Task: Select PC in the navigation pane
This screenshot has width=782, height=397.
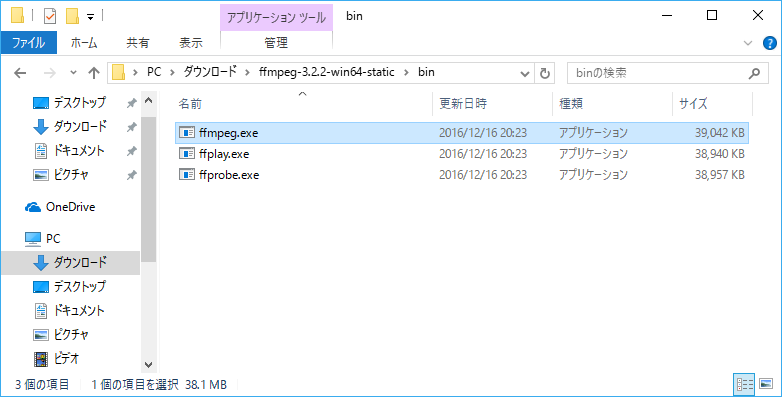Action: coord(53,238)
